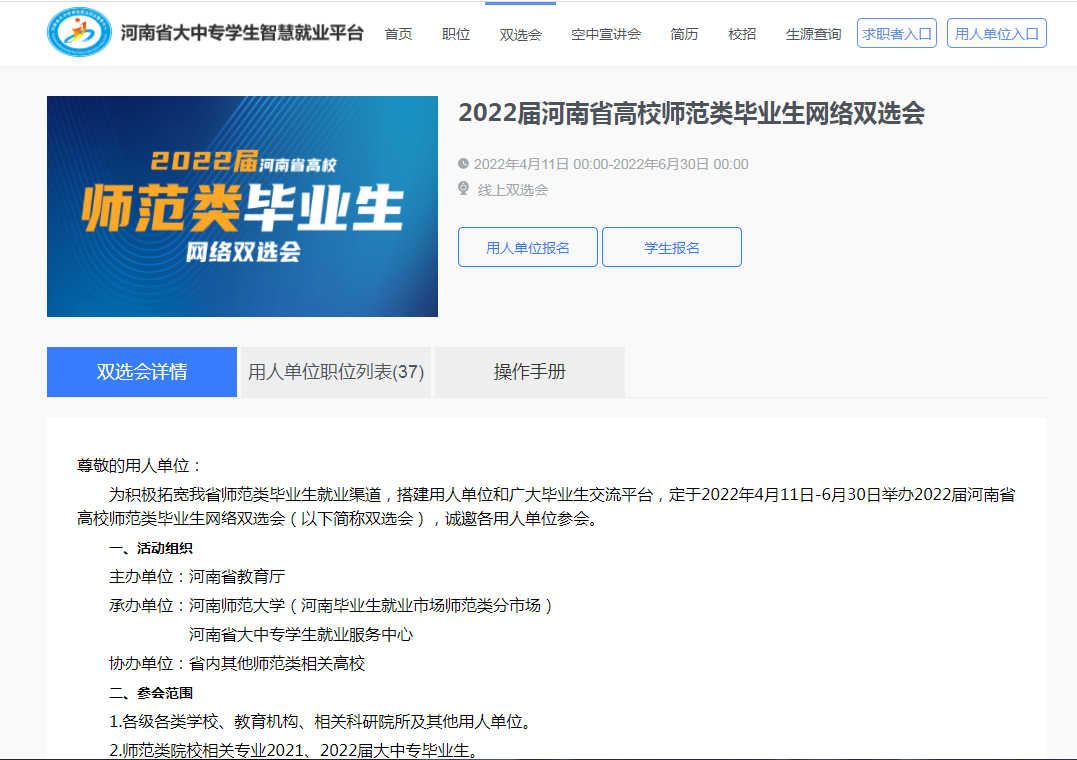
Task: Click the 求职者入口 button
Action: click(897, 33)
